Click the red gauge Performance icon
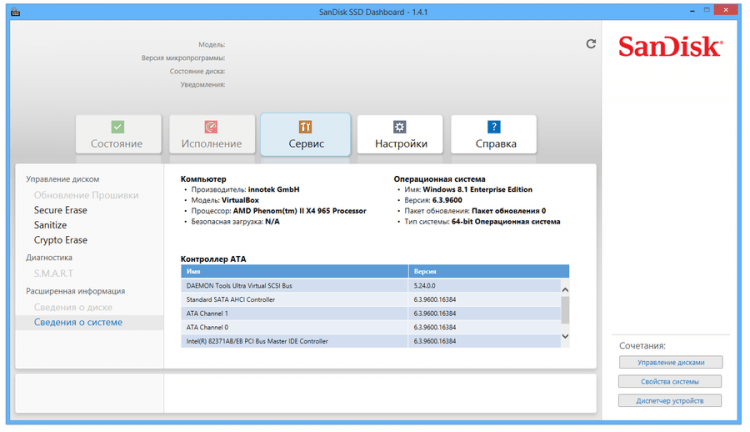The height and width of the screenshot is (432, 750). click(211, 127)
